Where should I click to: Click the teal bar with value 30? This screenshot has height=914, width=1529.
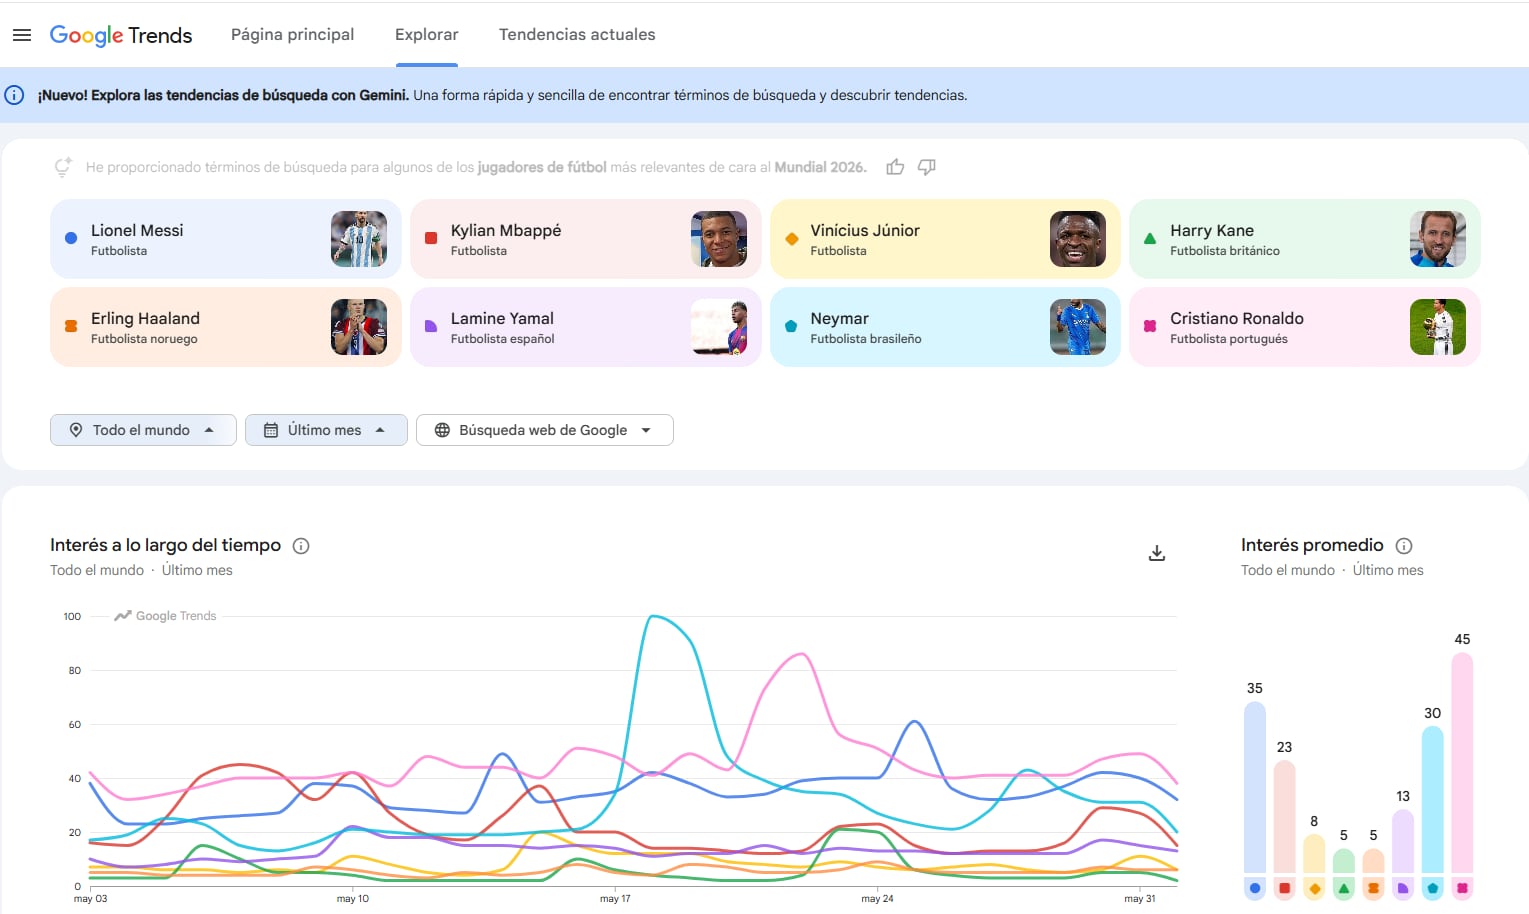coord(1433,800)
